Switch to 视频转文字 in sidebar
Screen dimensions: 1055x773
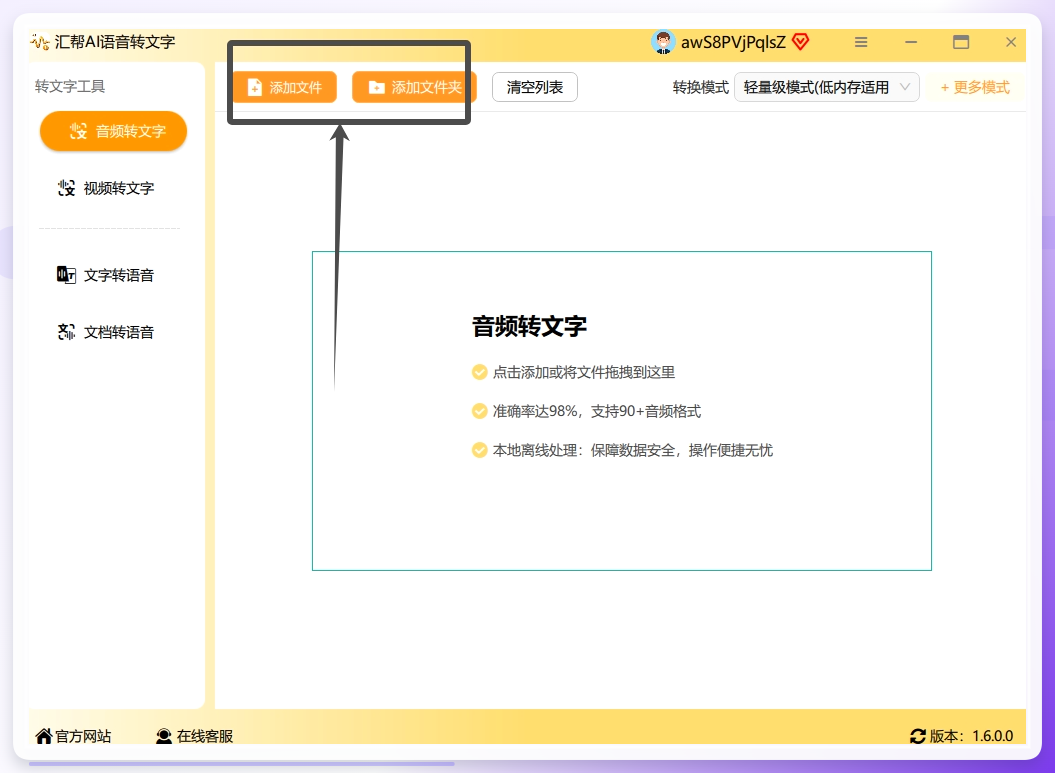point(106,188)
